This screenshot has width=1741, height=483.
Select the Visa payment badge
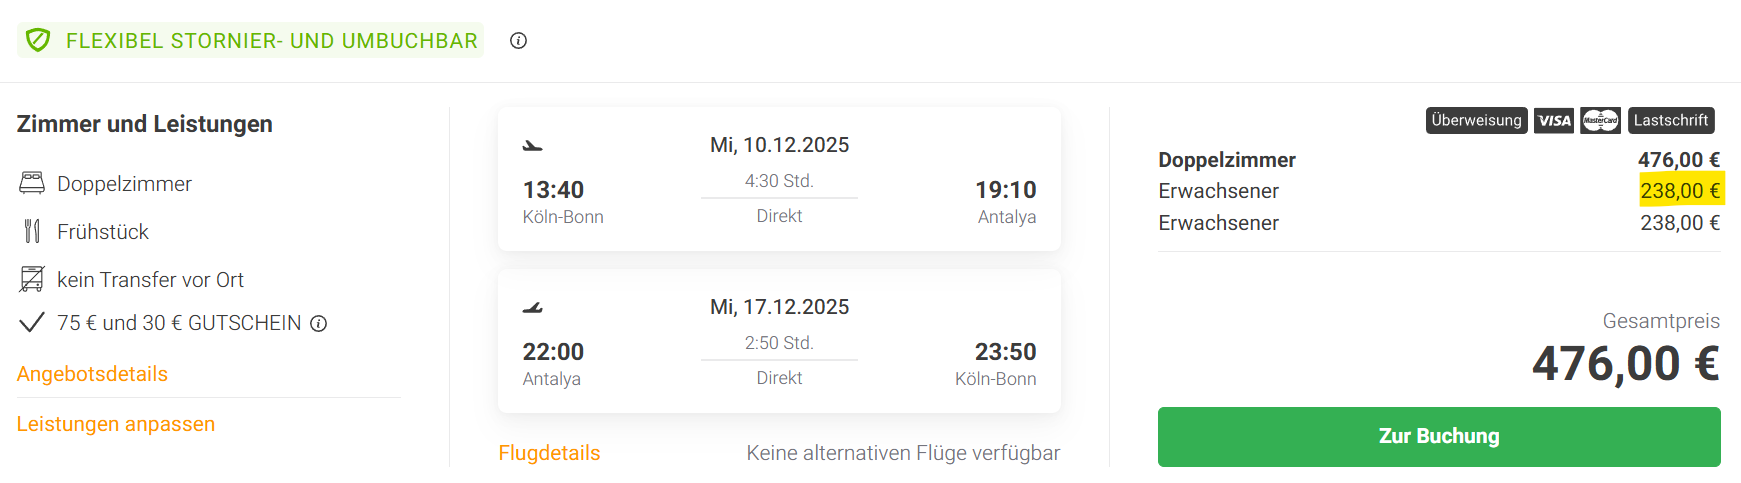pyautogui.click(x=1554, y=121)
